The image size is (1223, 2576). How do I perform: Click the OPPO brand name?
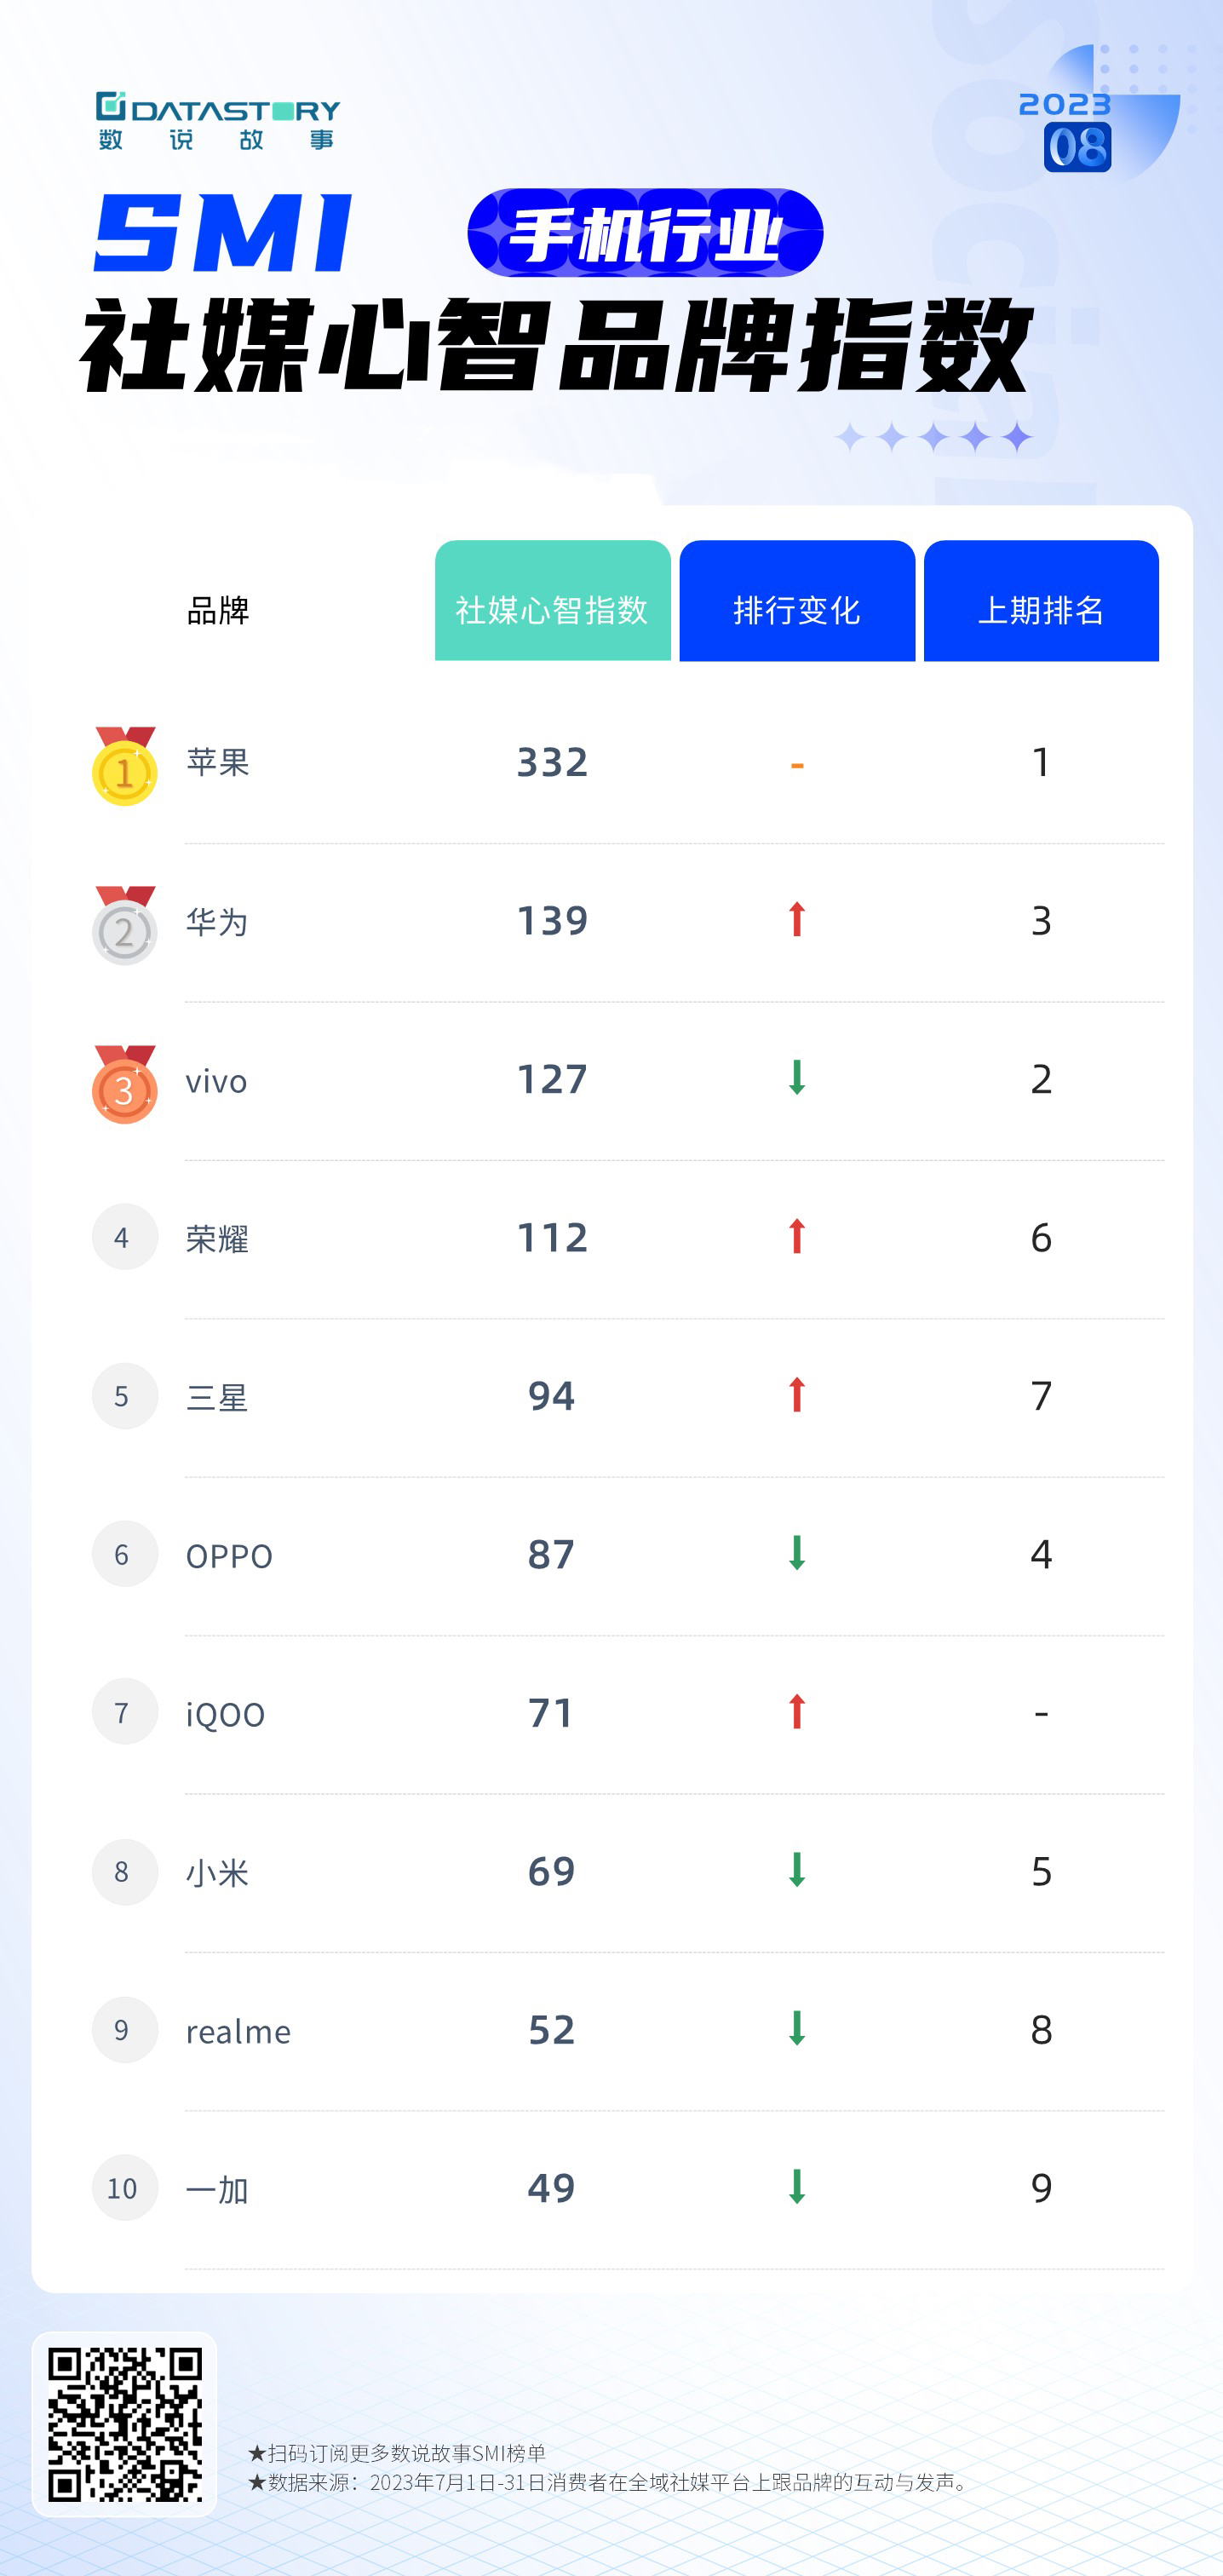229,1556
